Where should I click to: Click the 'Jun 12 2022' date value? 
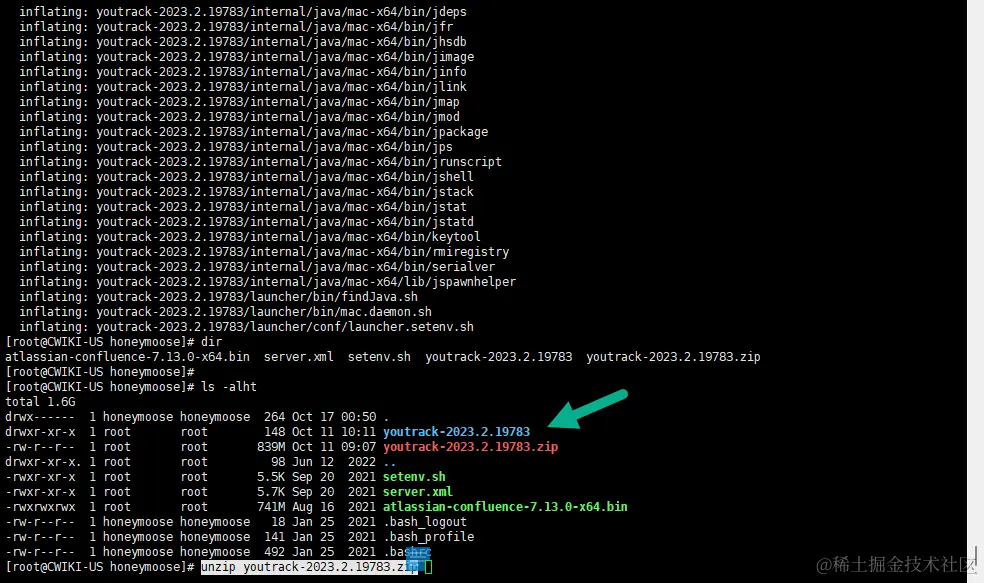(x=334, y=462)
